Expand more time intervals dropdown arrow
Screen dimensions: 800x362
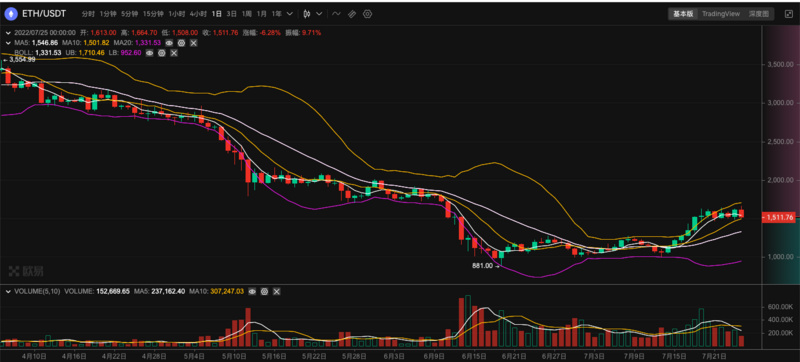click(x=290, y=14)
